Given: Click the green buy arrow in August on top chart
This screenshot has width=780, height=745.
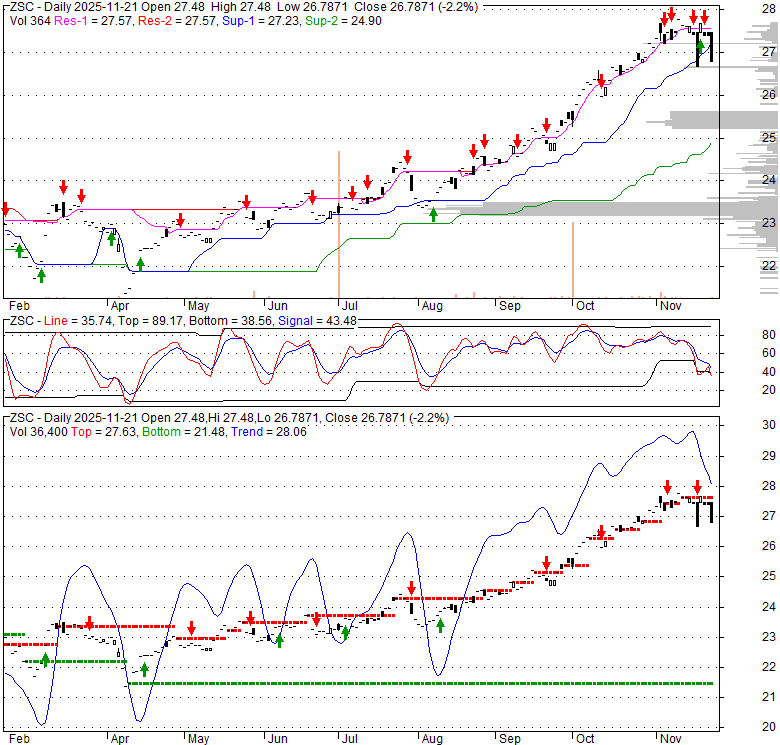Looking at the screenshot, I should (x=433, y=213).
